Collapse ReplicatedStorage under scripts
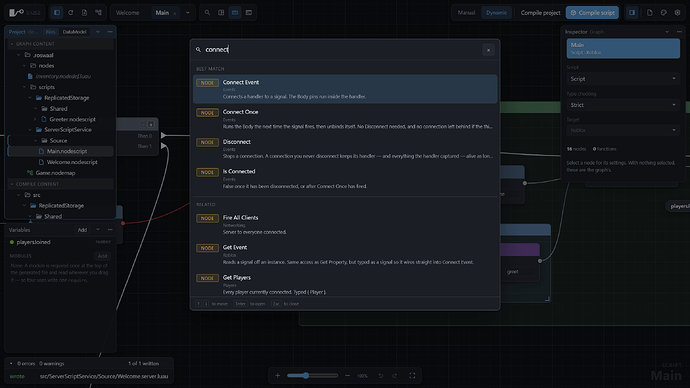Viewport: 690px width, 388px height. [x=30, y=98]
